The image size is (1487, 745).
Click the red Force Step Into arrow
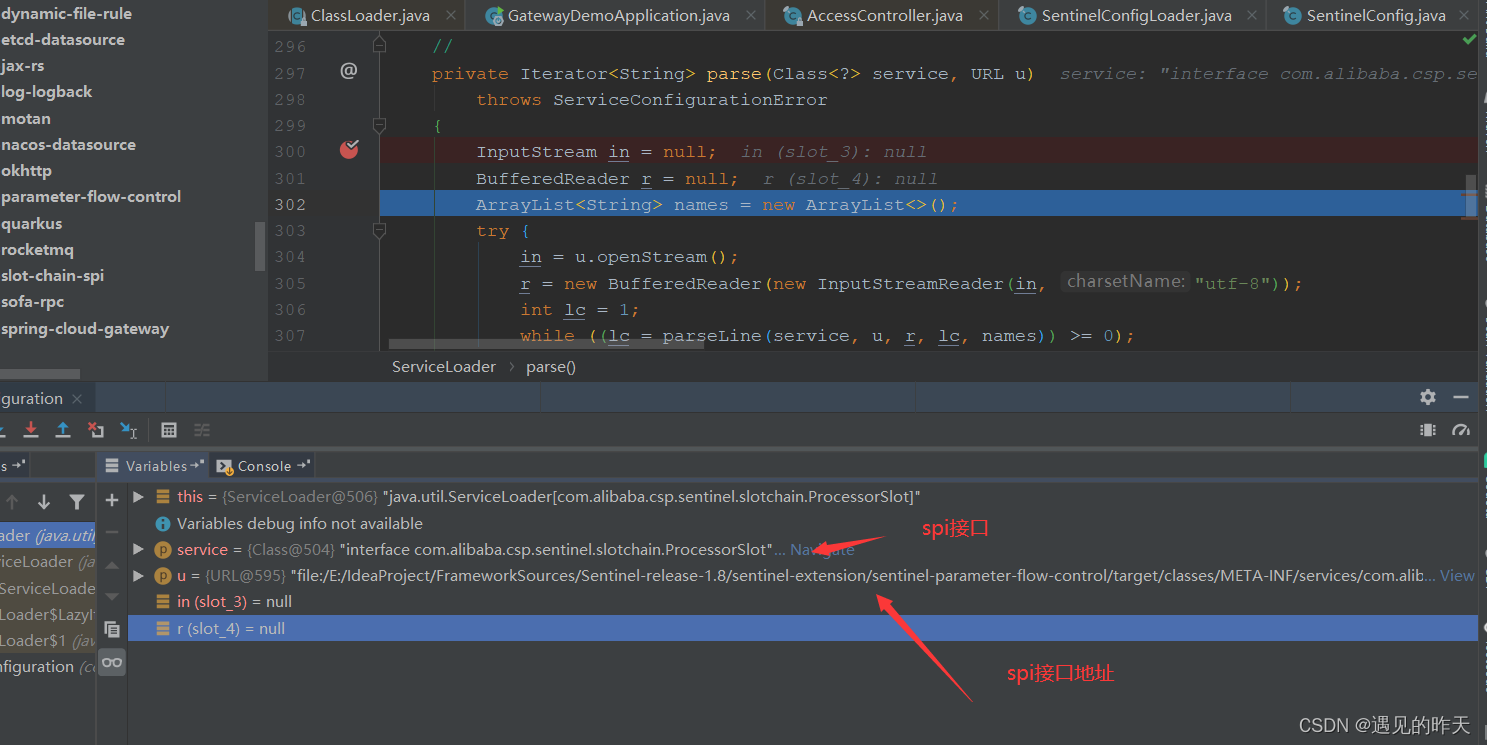pyautogui.click(x=31, y=429)
